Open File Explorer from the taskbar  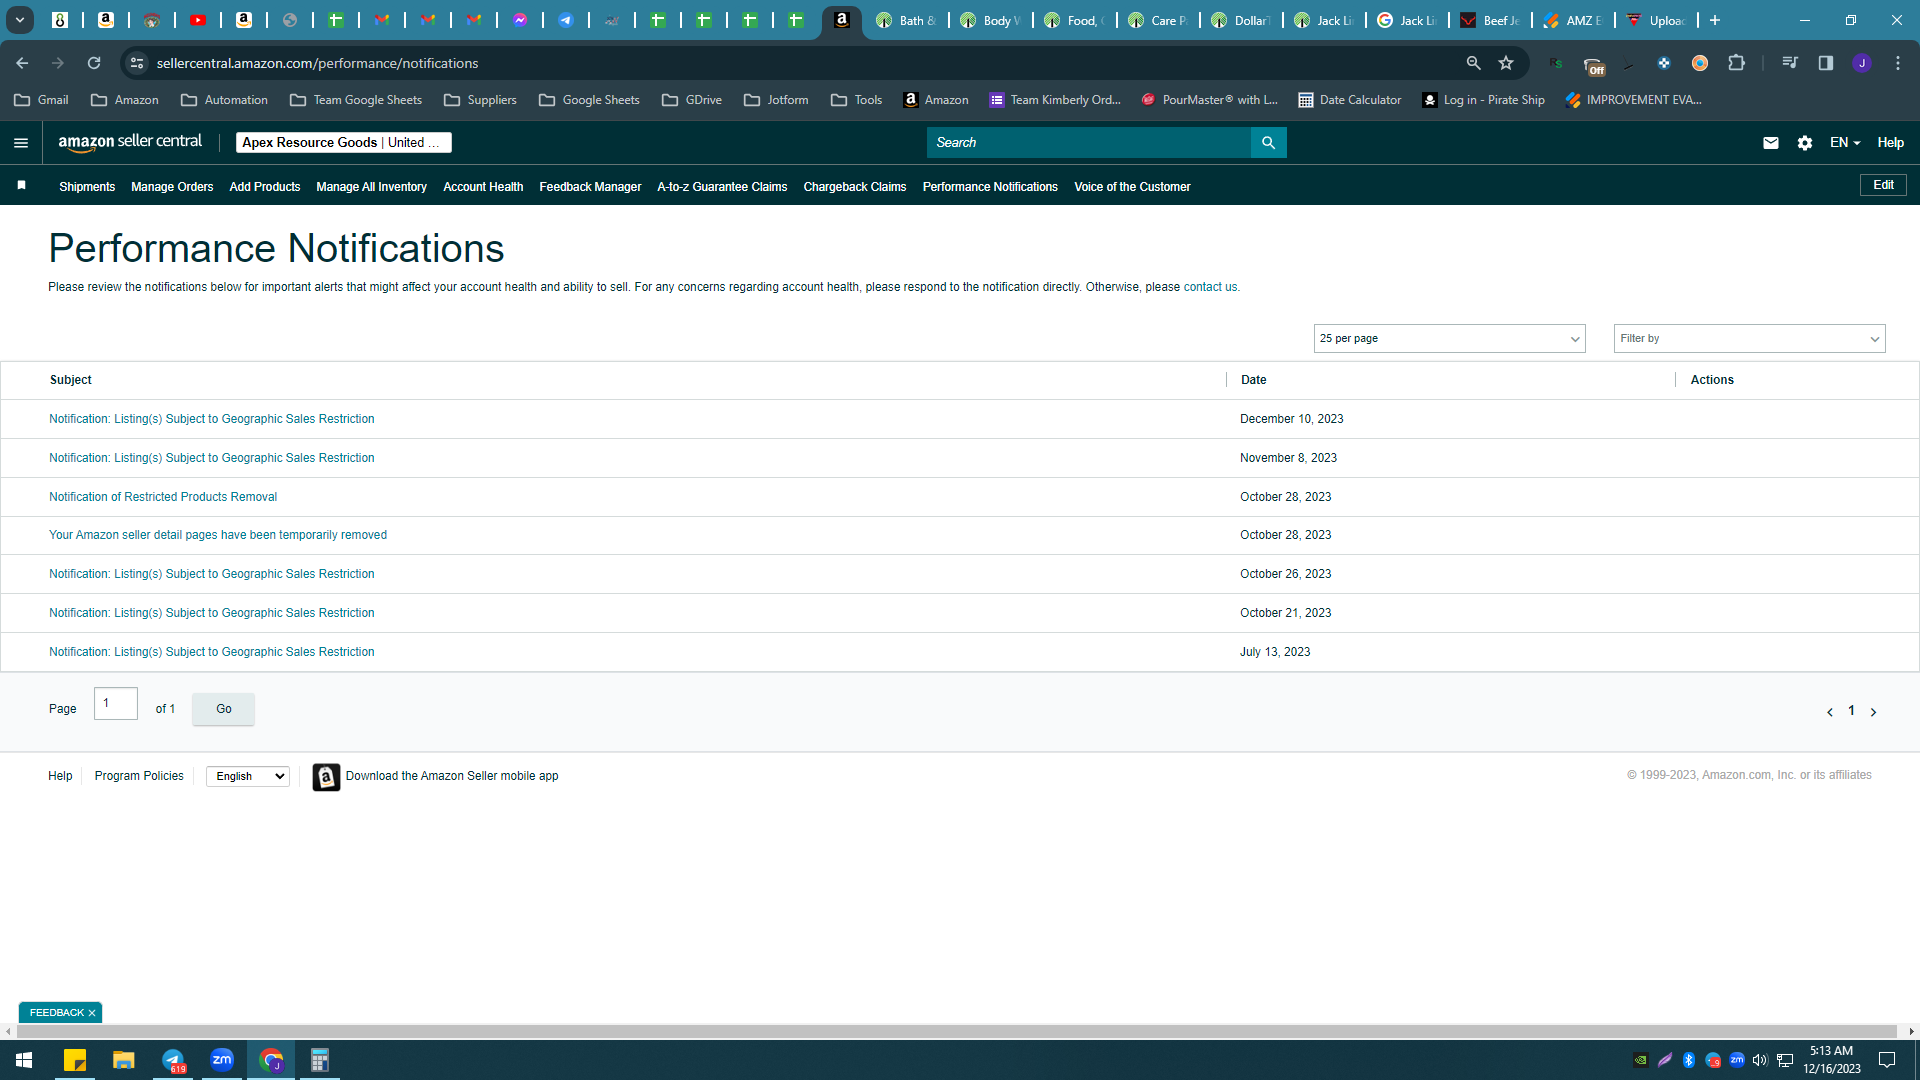coord(124,1060)
